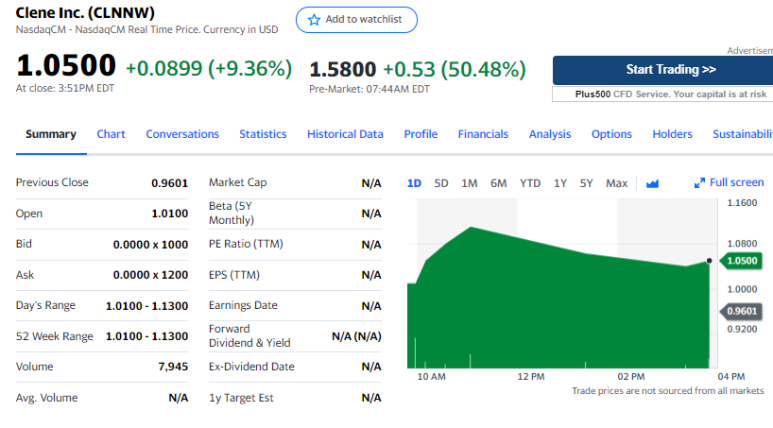Image resolution: width=773 pixels, height=428 pixels.
Task: Select the YTD chart range
Action: pyautogui.click(x=530, y=183)
